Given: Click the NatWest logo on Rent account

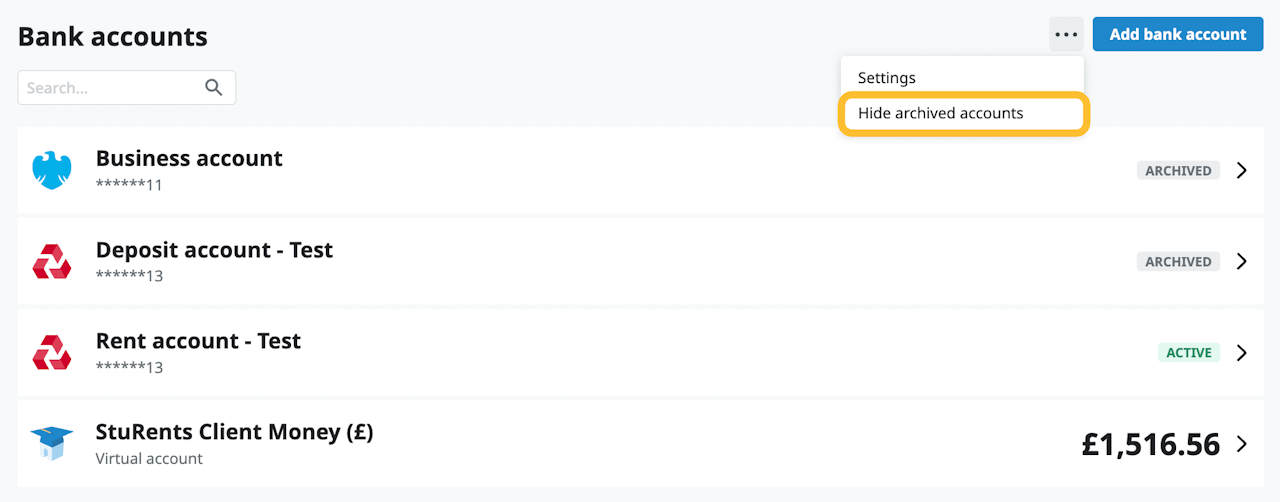Looking at the screenshot, I should tap(52, 352).
